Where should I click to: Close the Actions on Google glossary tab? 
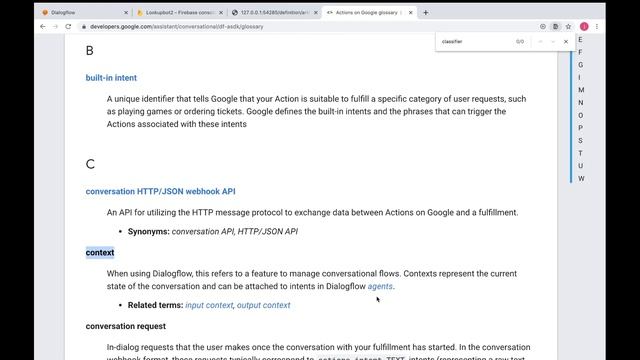click(411, 13)
